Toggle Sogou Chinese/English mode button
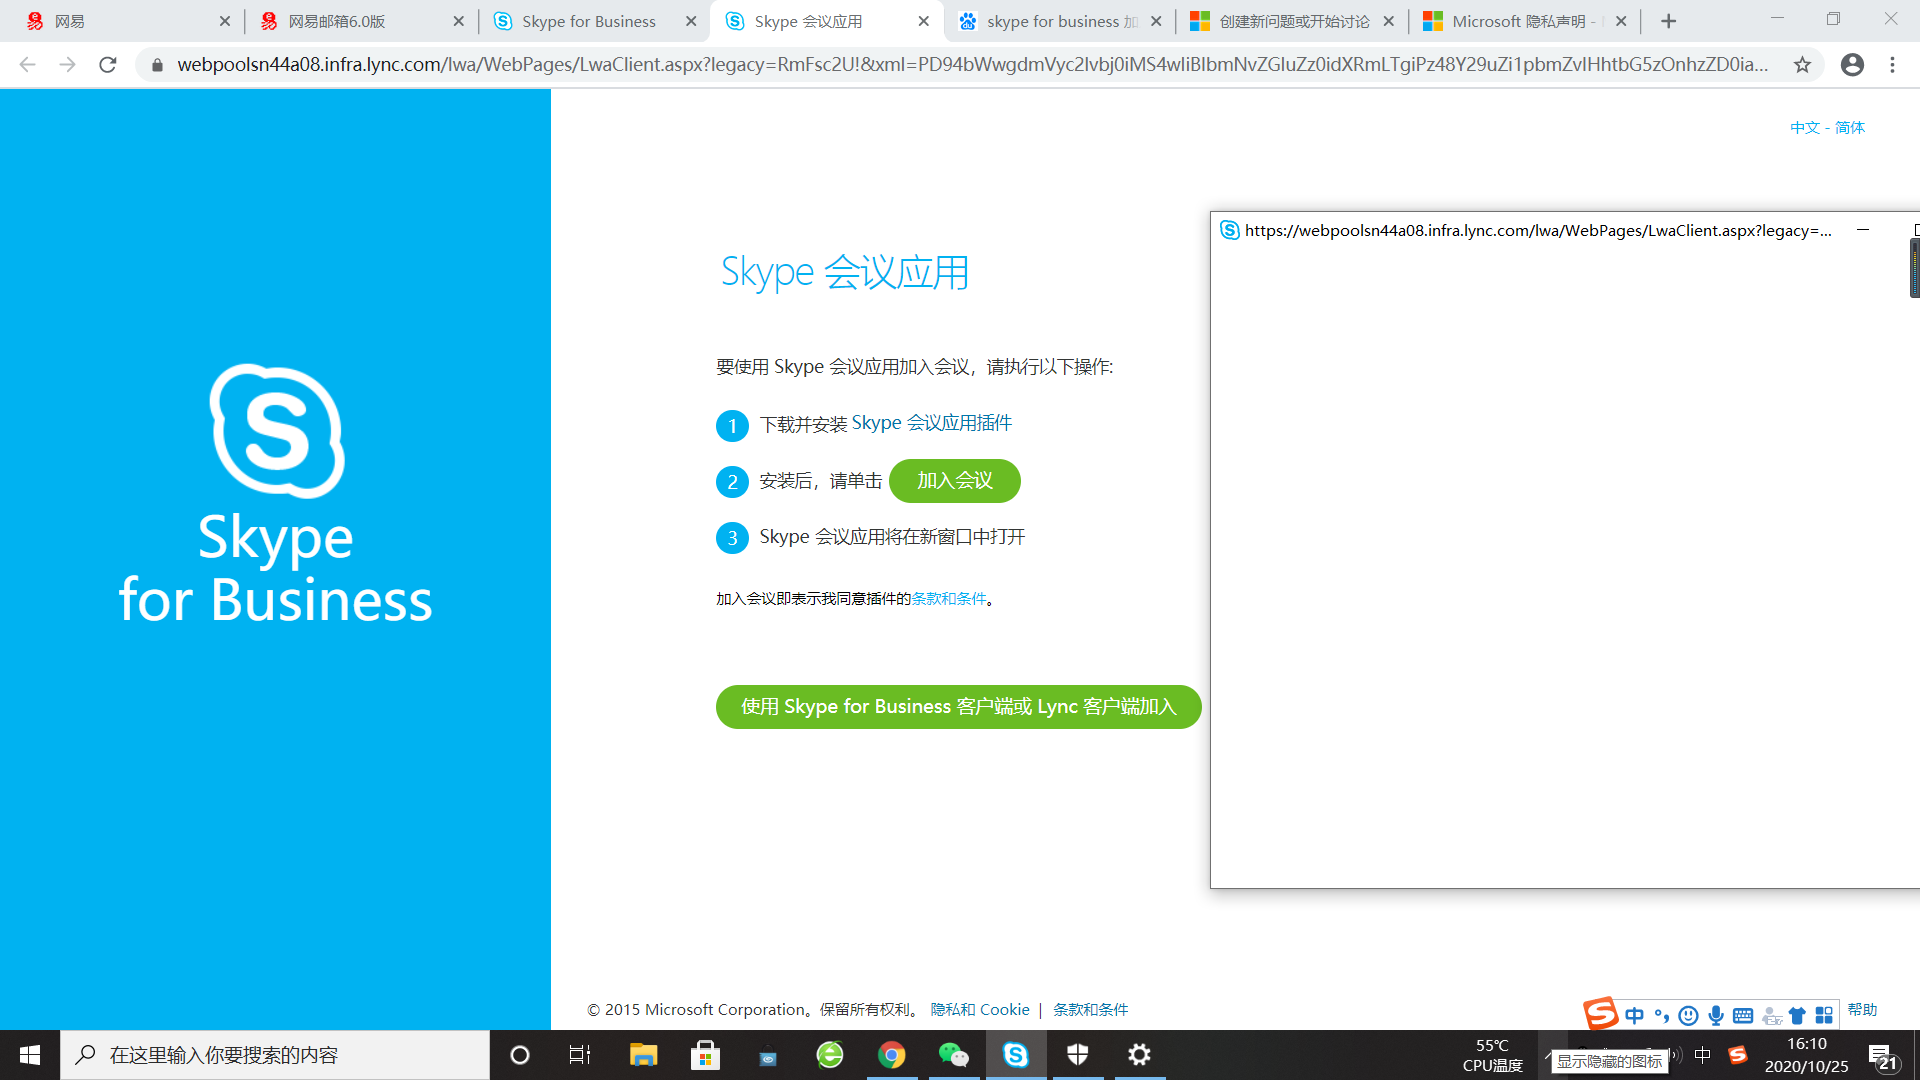Image resolution: width=1920 pixels, height=1080 pixels. [1635, 1016]
